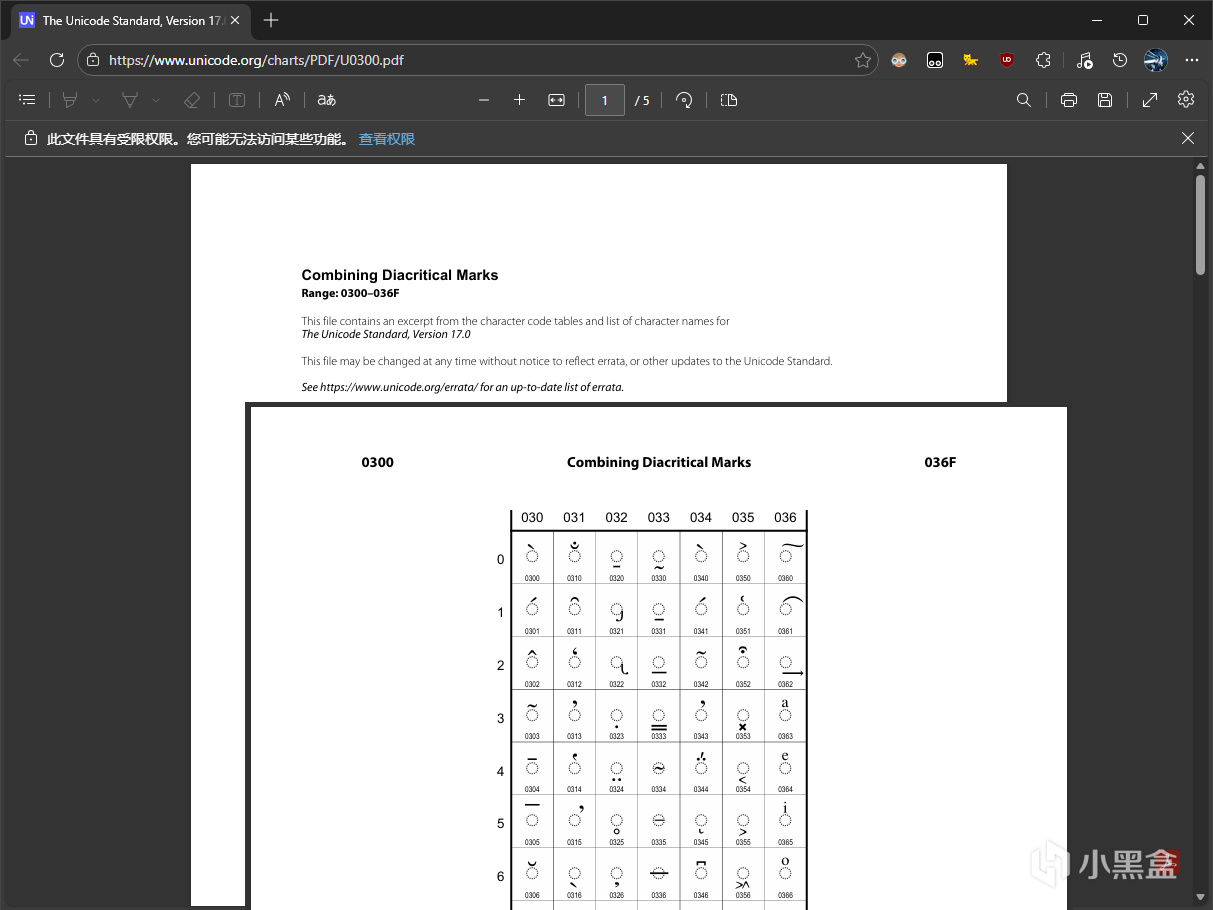1213x910 pixels.
Task: Choose the Add text tool
Action: pyautogui.click(x=237, y=100)
